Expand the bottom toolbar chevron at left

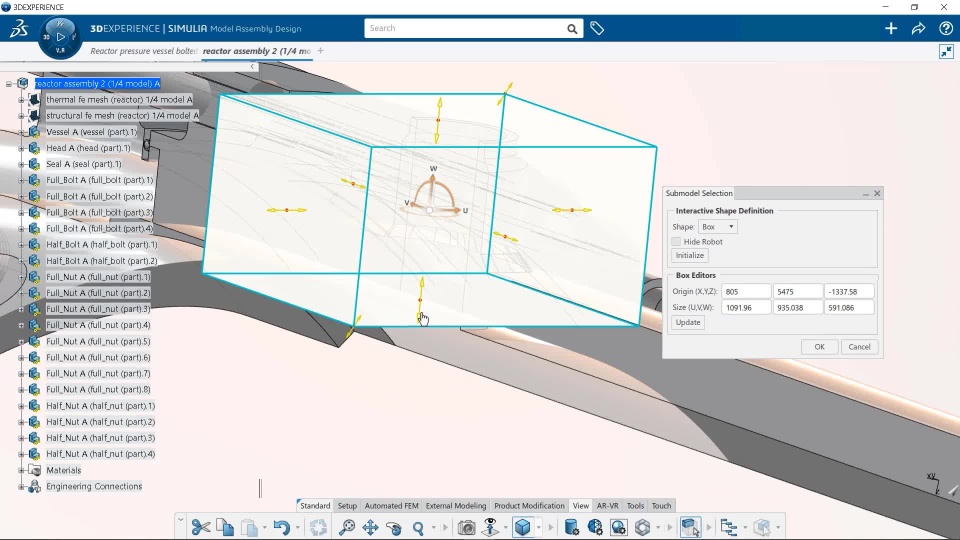click(181, 520)
